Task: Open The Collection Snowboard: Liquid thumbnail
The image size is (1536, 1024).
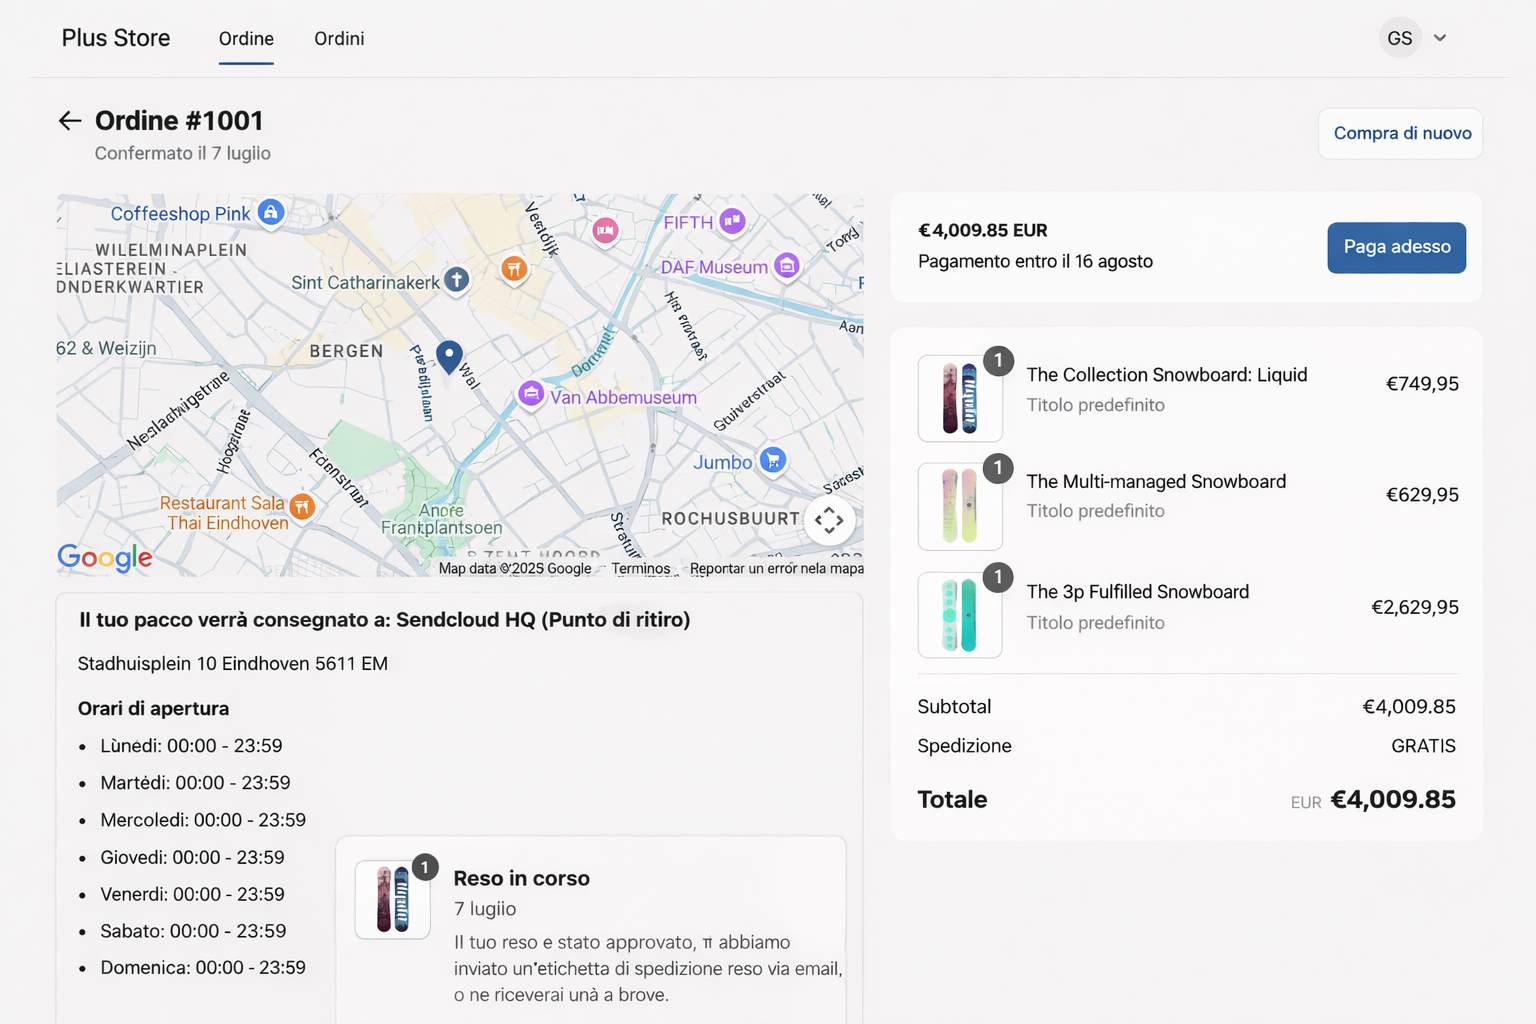Action: [x=960, y=398]
